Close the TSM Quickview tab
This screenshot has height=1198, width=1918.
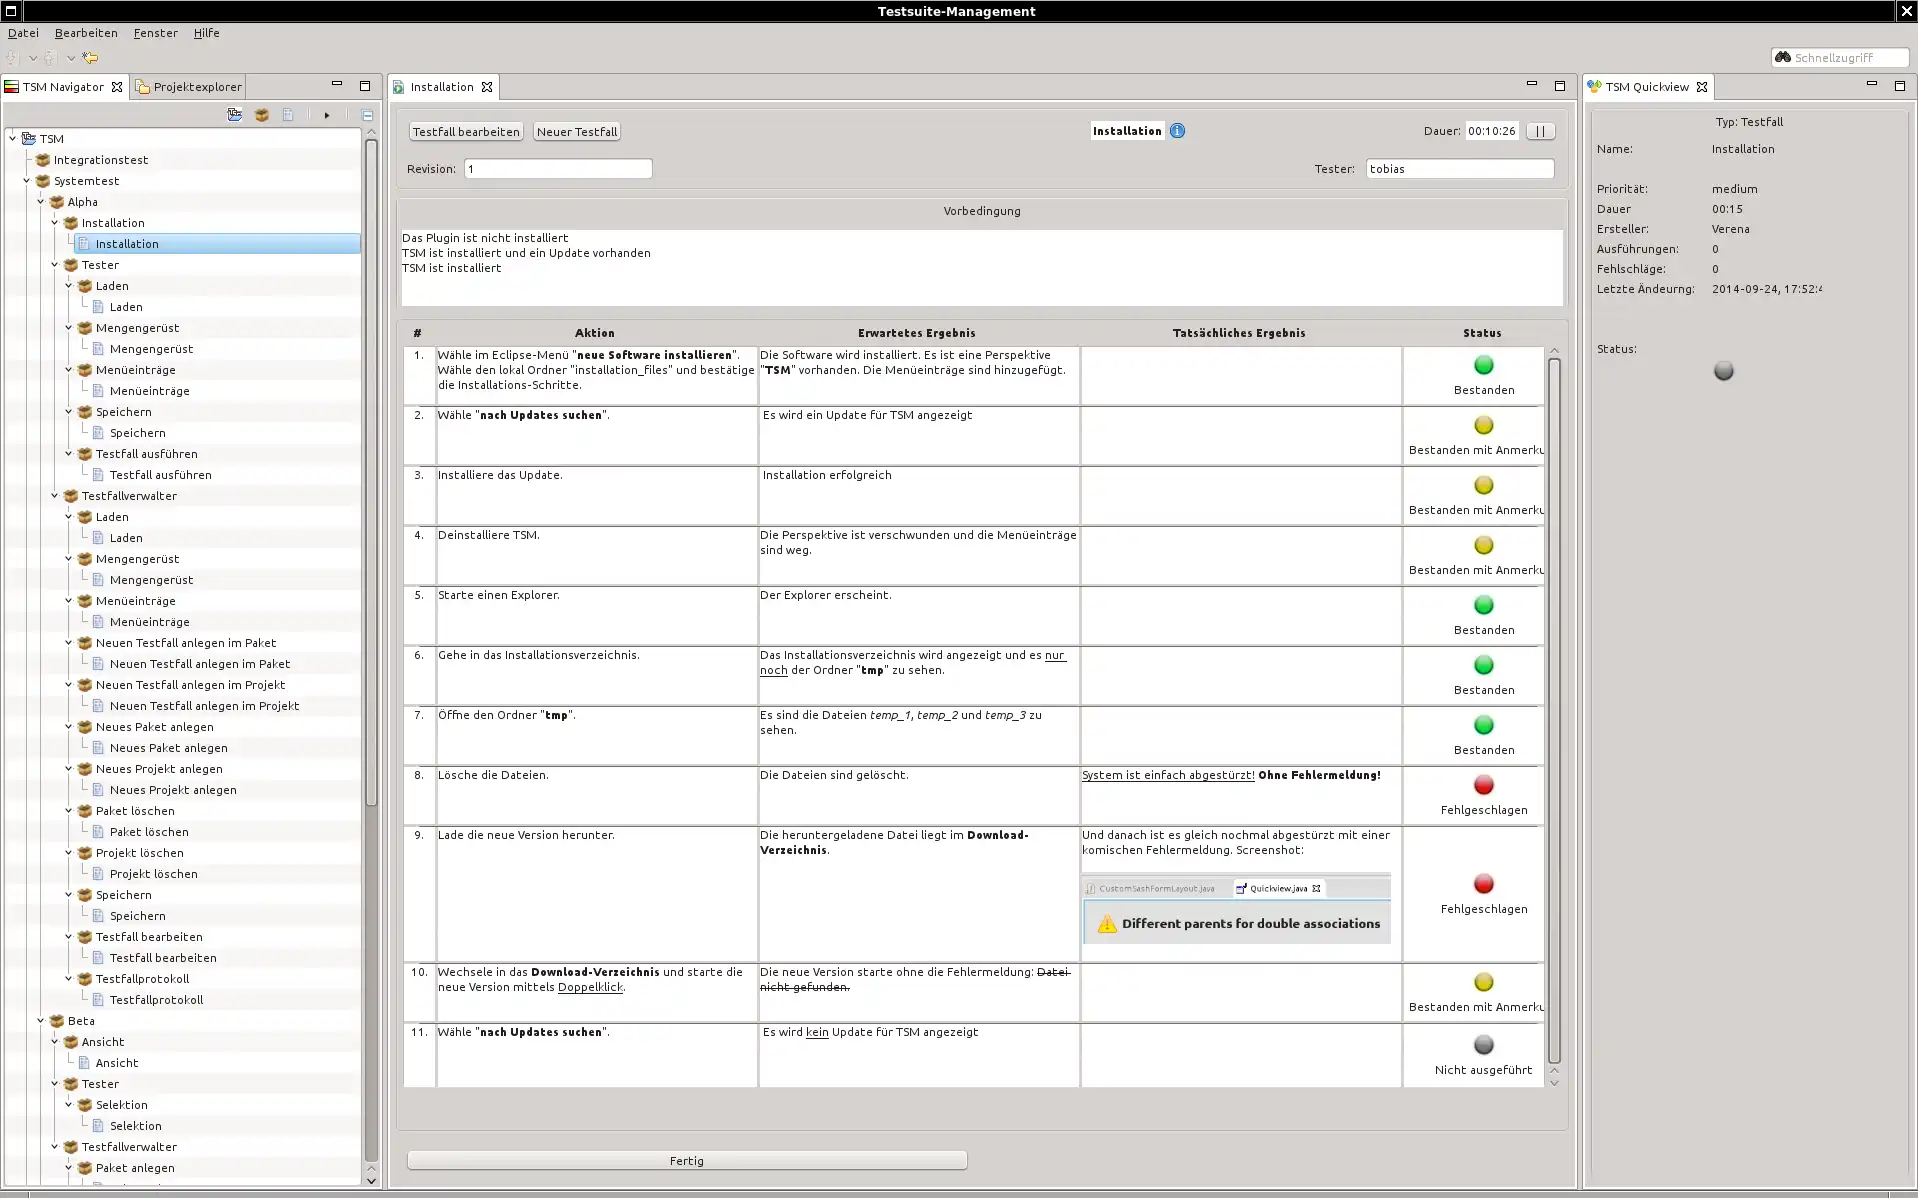point(1702,87)
